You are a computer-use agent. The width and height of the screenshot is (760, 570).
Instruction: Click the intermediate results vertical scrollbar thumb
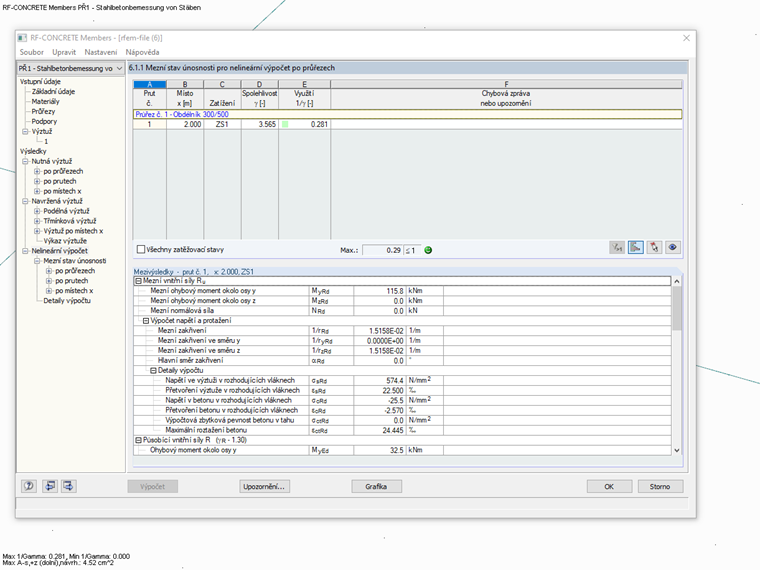click(677, 308)
